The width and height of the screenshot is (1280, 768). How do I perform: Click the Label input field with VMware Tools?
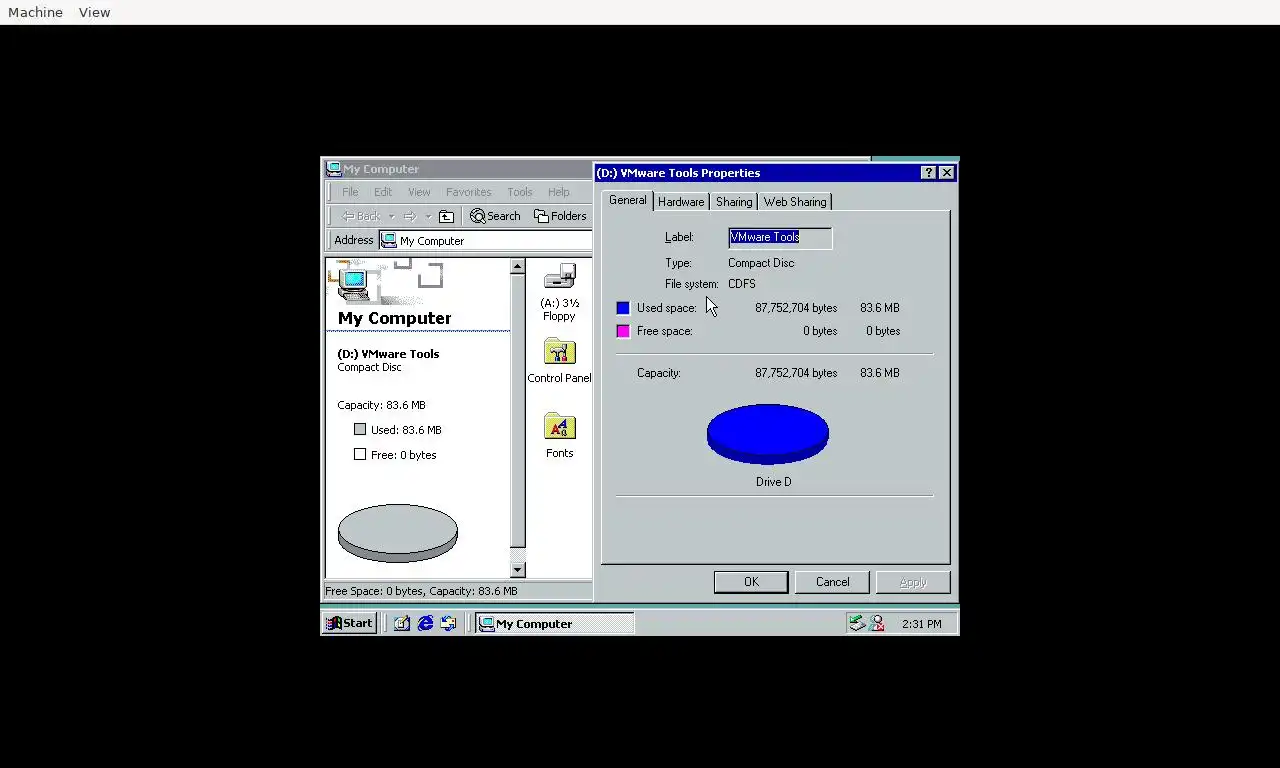pyautogui.click(x=780, y=237)
